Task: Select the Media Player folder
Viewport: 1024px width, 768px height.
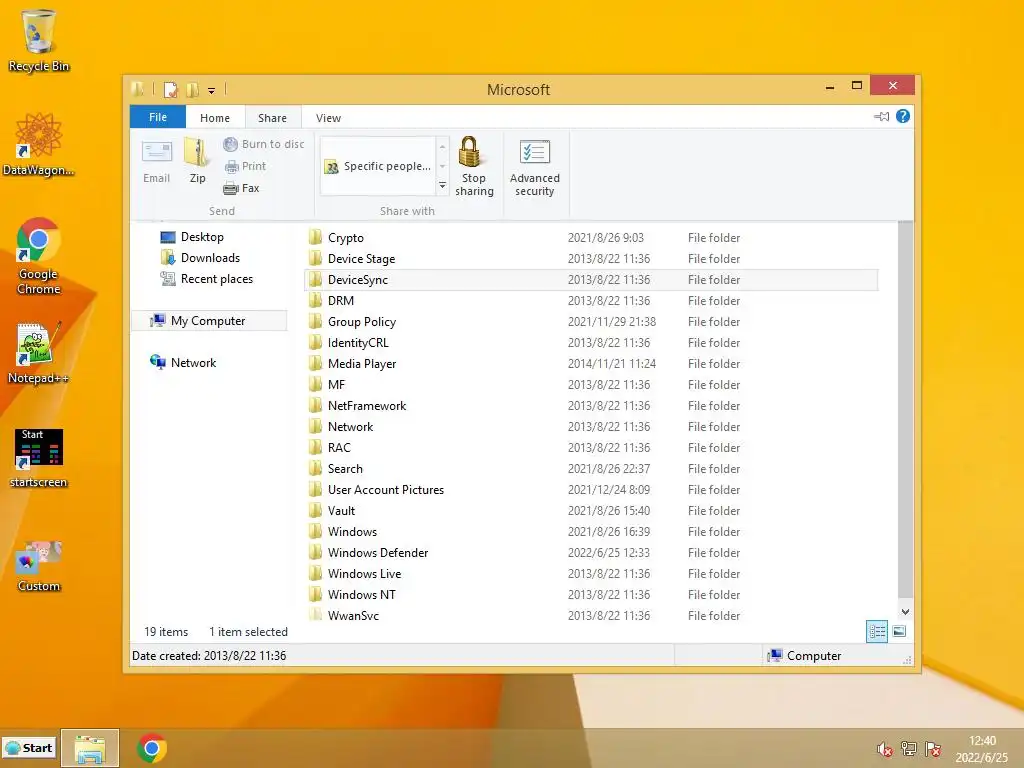Action: pos(591,364)
